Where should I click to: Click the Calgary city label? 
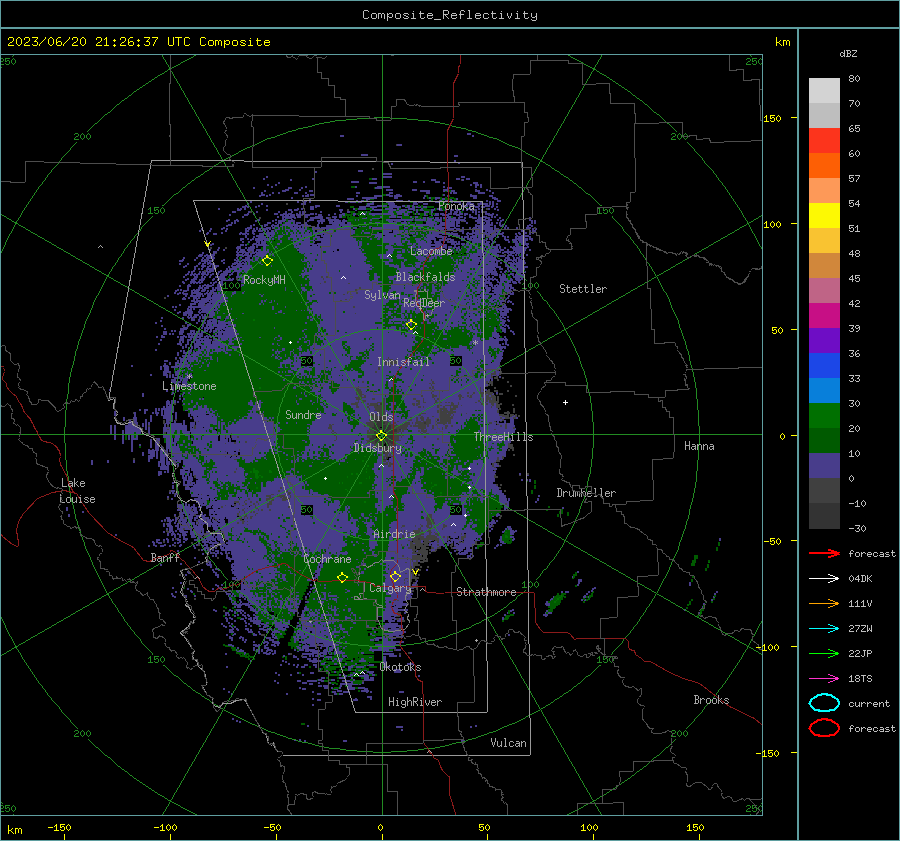click(390, 588)
